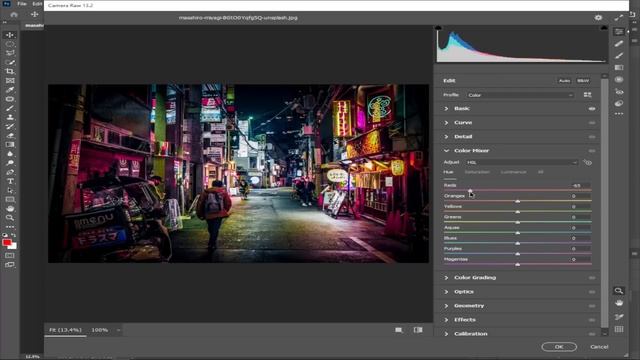Expand the Color Grading panel
The image size is (640, 360).
pos(446,278)
